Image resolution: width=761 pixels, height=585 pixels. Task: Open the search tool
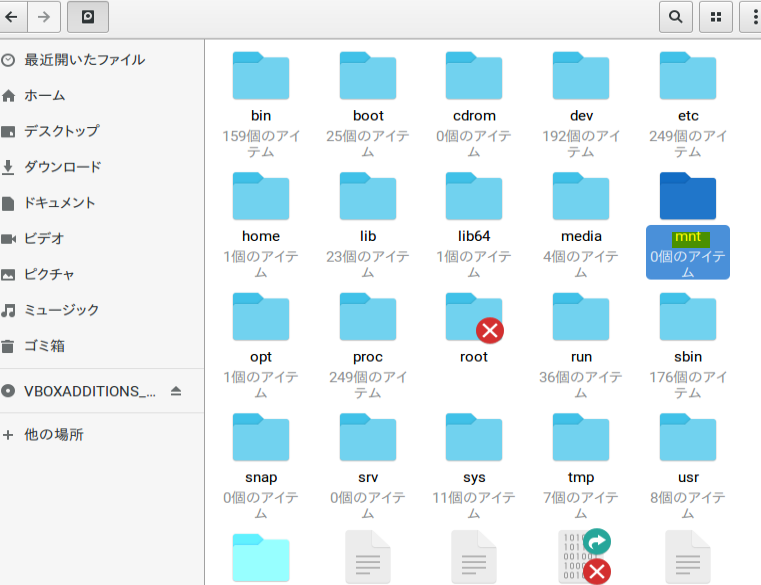coord(676,16)
